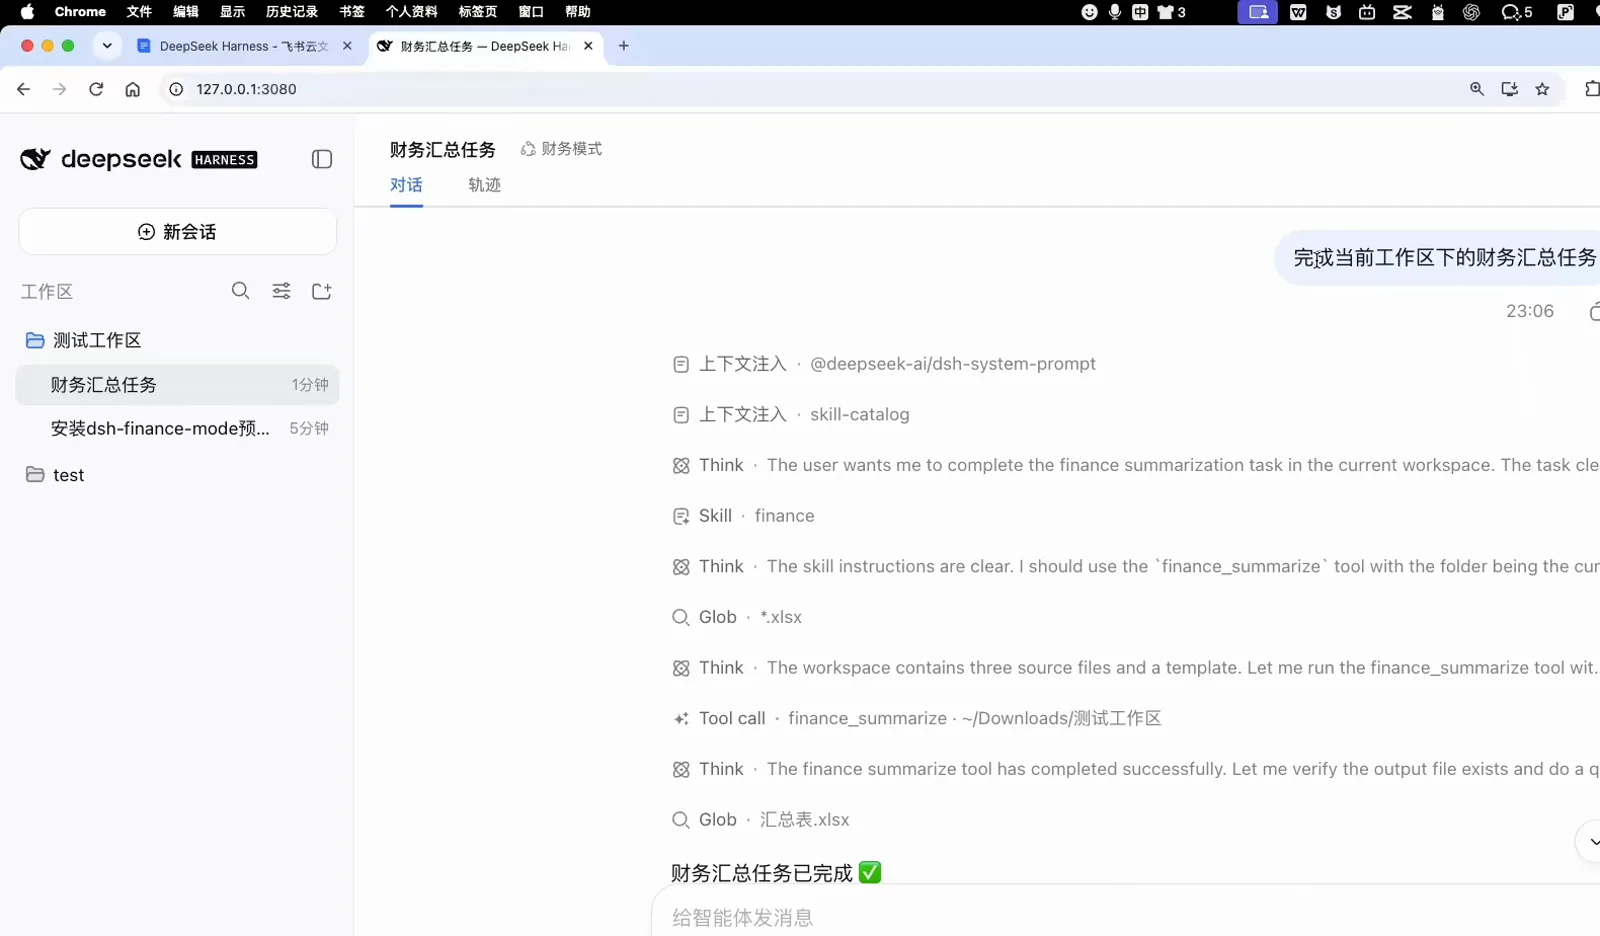This screenshot has width=1600, height=936.
Task: Select the 测试工作区 workspace
Action: tap(97, 341)
